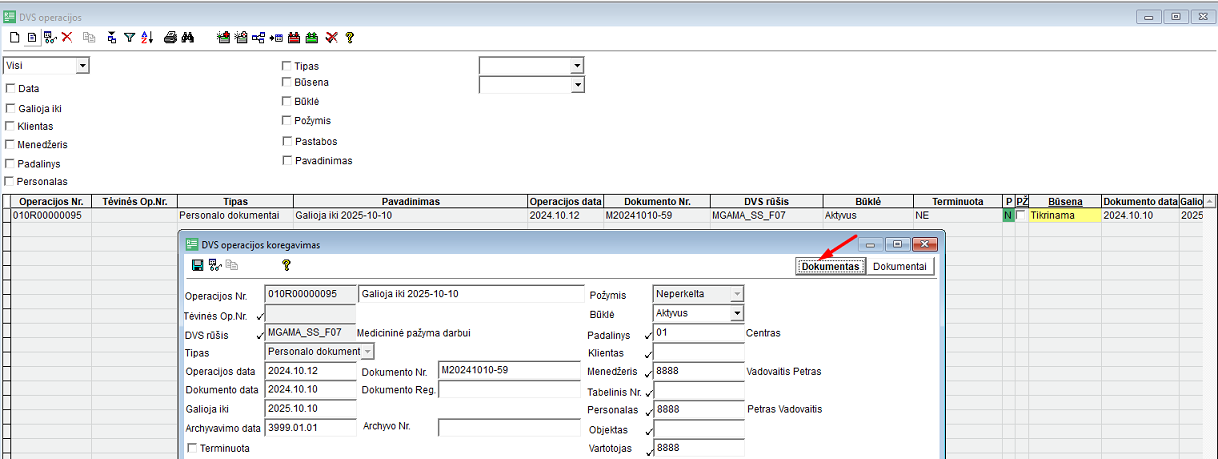
Task: Click the A-Z sort icon
Action: coord(147,37)
